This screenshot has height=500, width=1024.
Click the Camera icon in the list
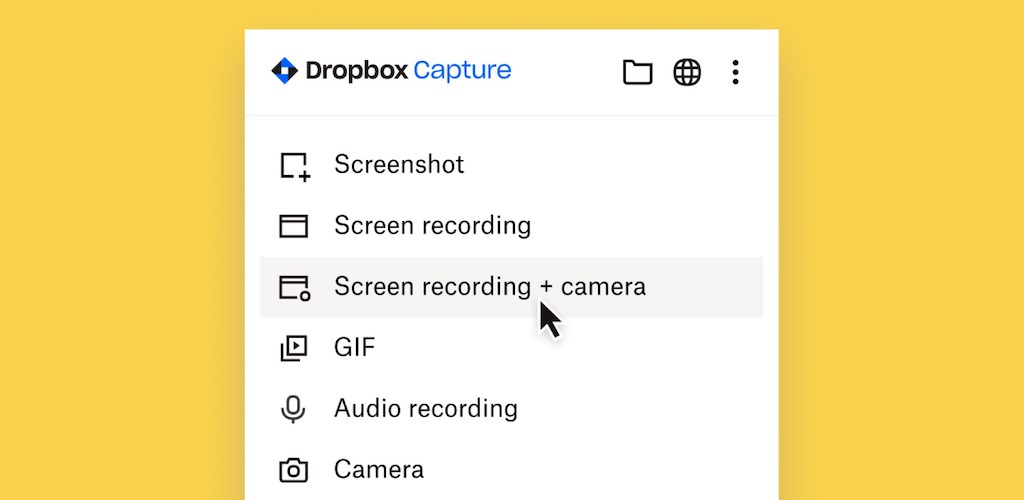pos(293,470)
